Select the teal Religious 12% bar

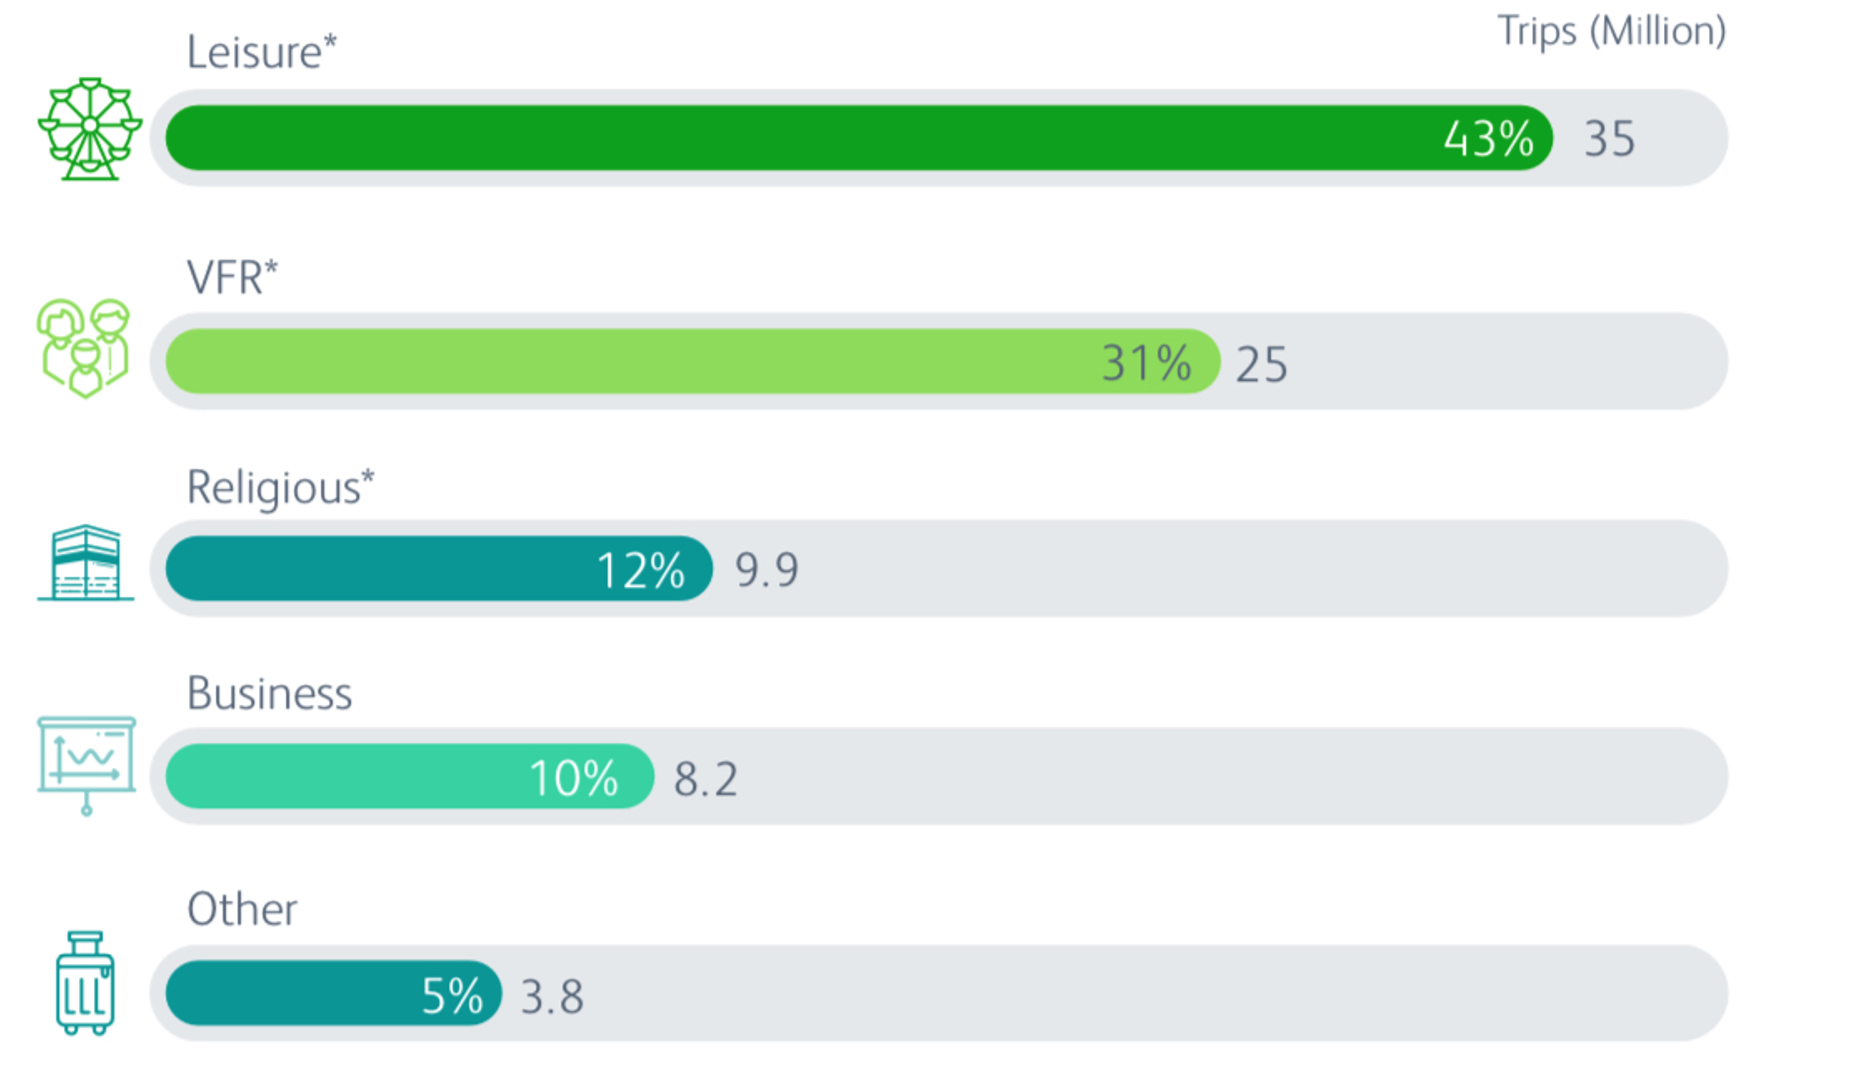[438, 569]
